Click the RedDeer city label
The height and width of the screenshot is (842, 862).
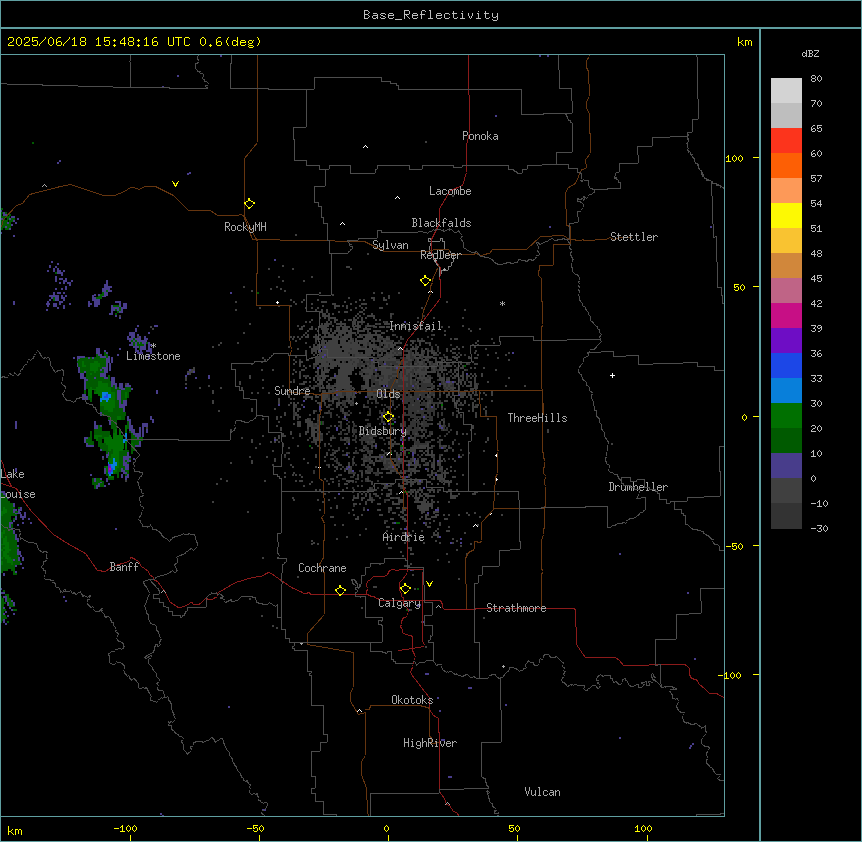[x=440, y=255]
